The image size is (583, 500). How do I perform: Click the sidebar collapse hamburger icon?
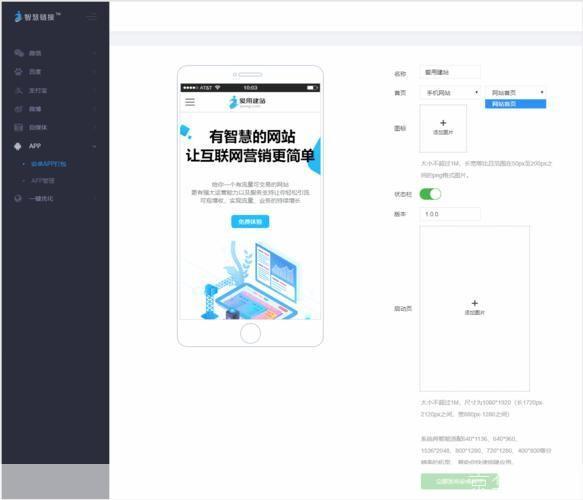91,17
